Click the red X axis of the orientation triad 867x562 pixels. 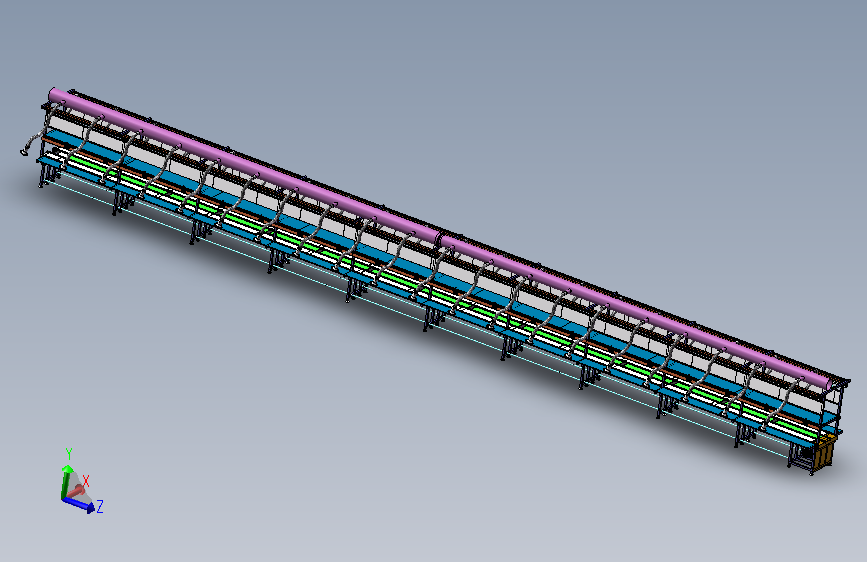tap(78, 490)
